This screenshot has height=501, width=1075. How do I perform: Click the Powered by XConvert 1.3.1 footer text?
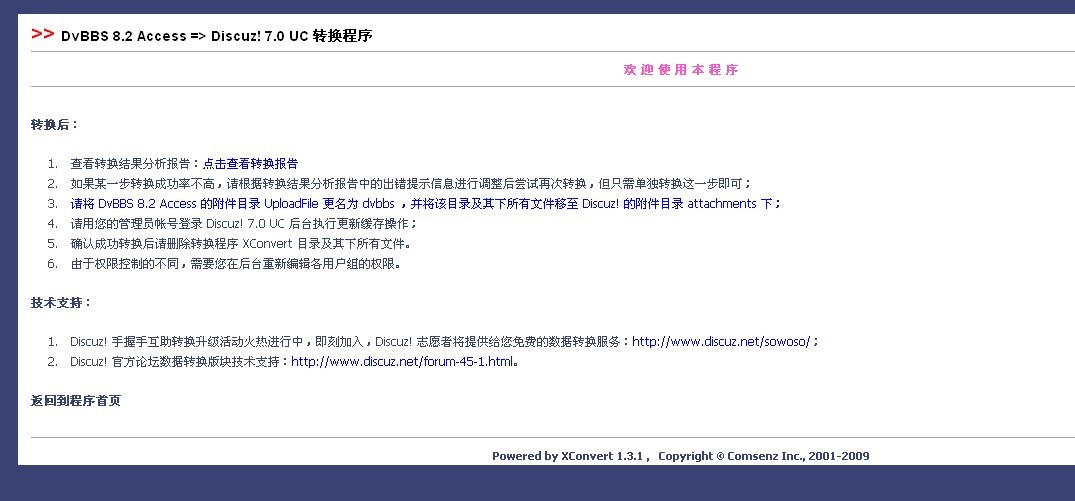point(570,456)
